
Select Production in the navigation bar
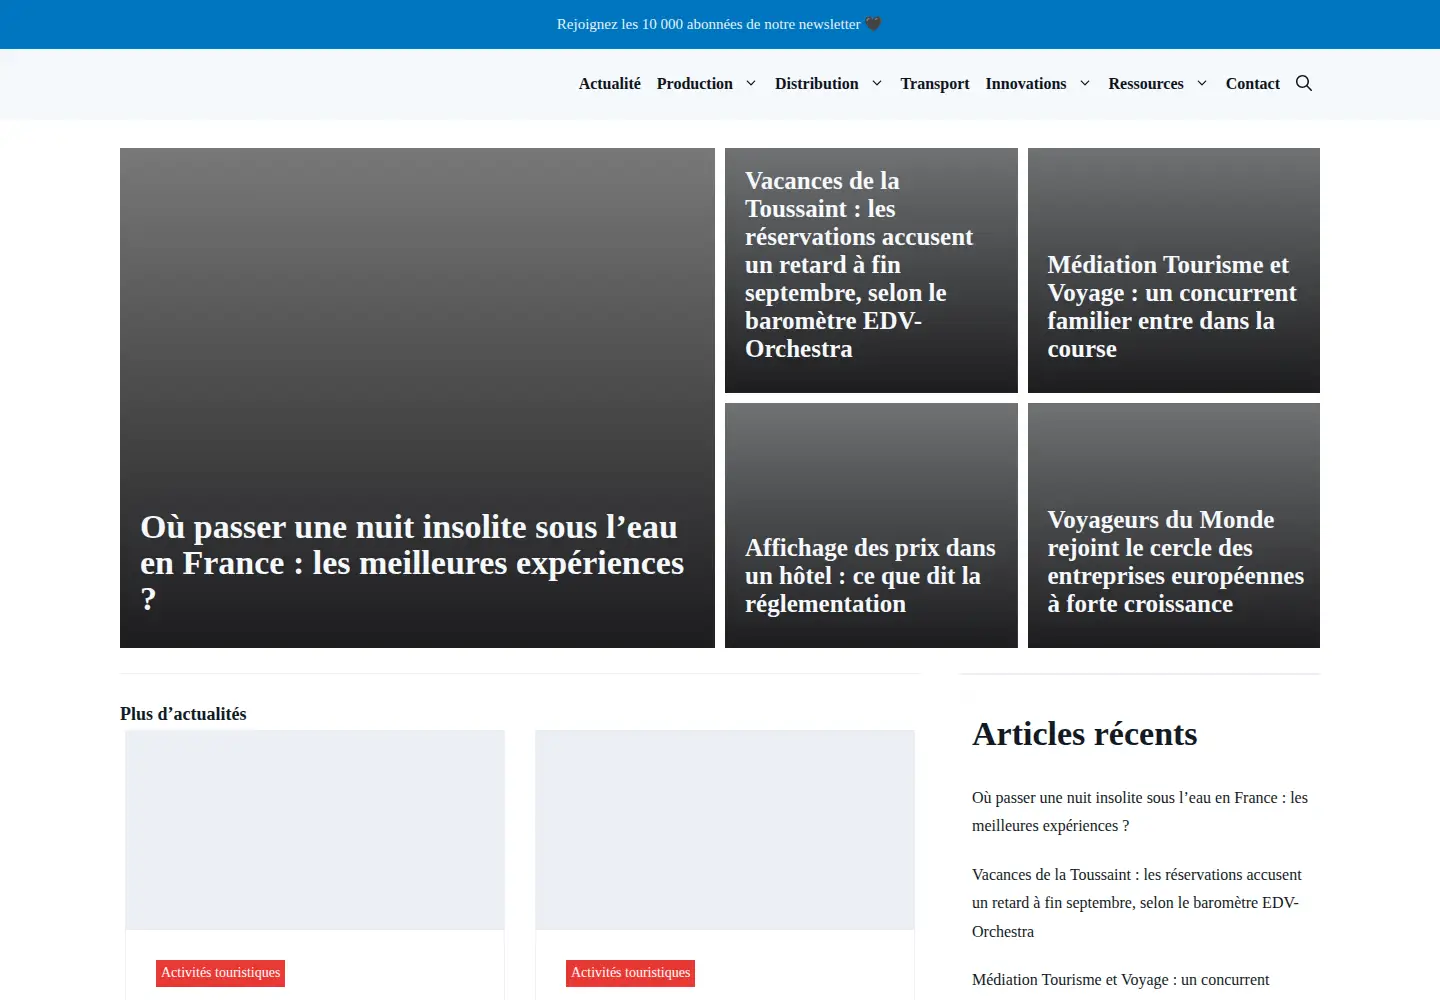695,84
